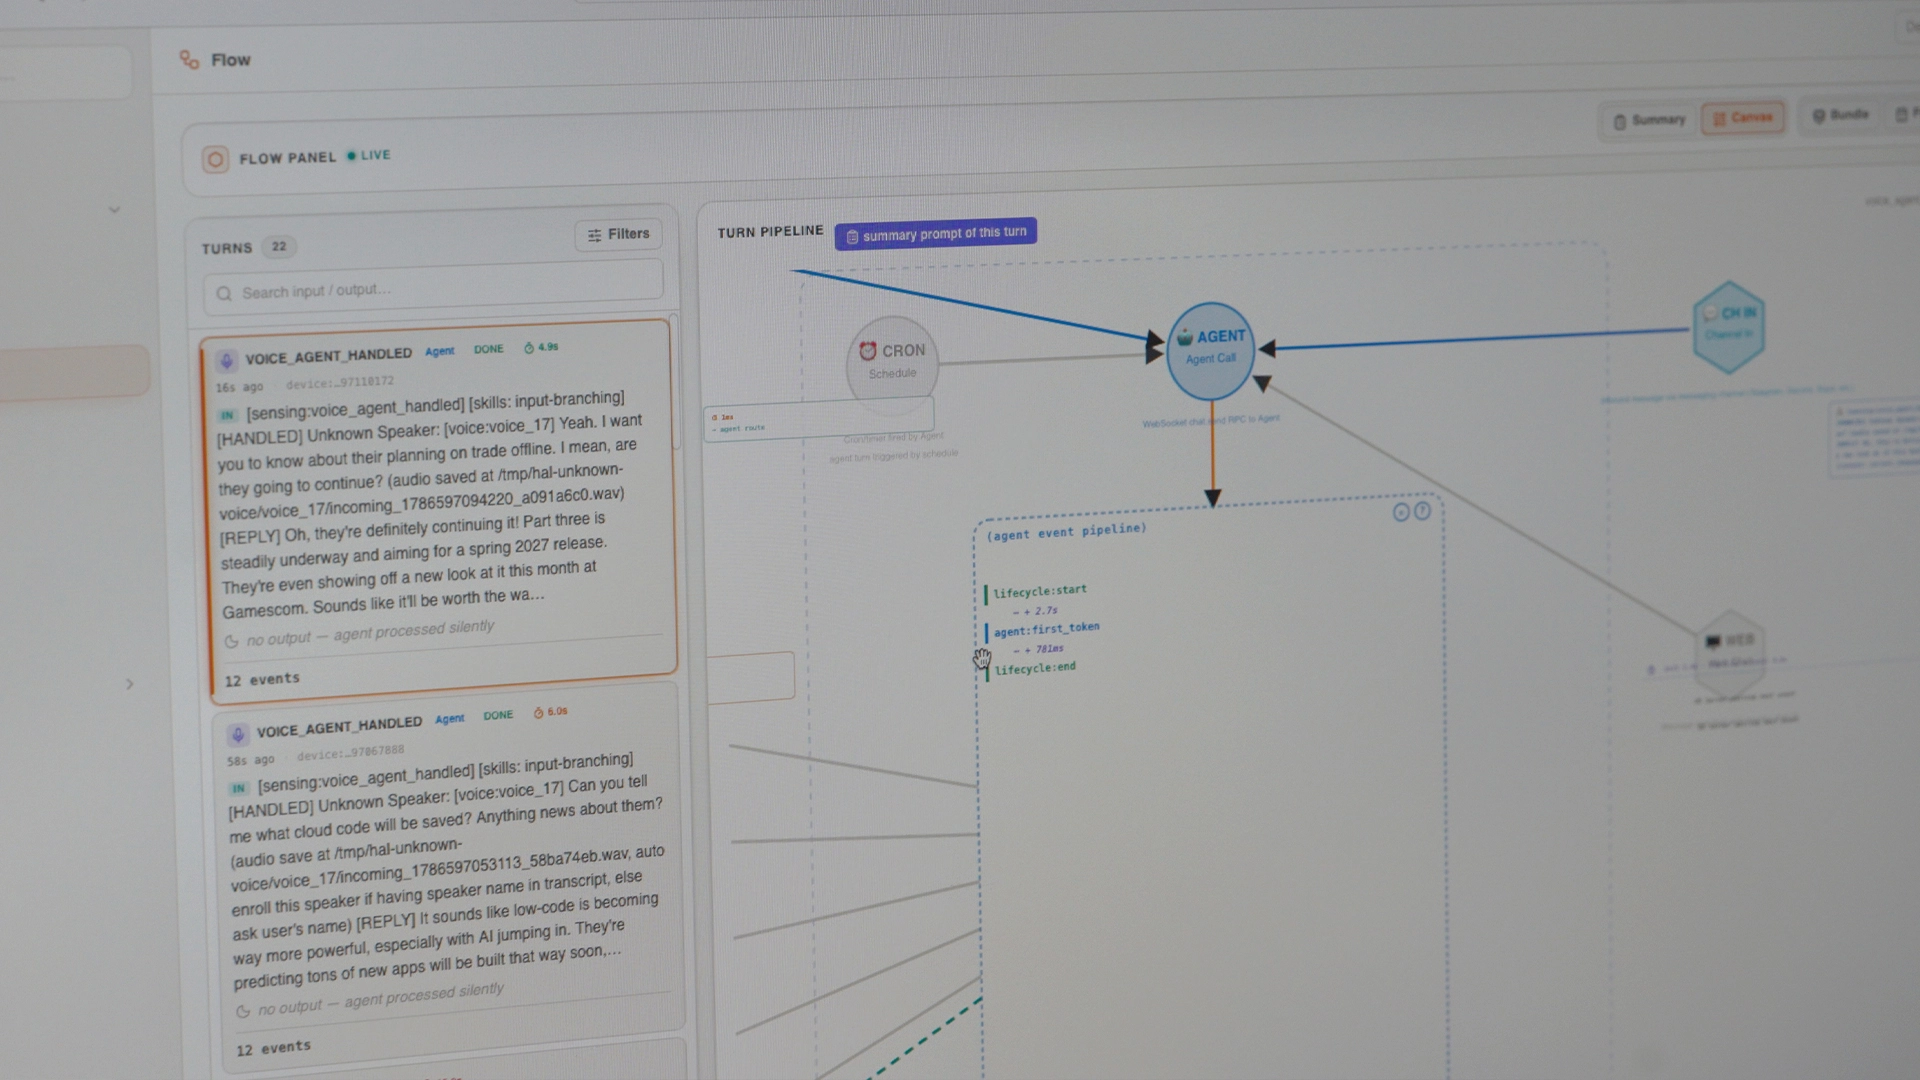Click device:_97118172 label
Screen dimensions: 1920x1080
pyautogui.click(x=340, y=383)
